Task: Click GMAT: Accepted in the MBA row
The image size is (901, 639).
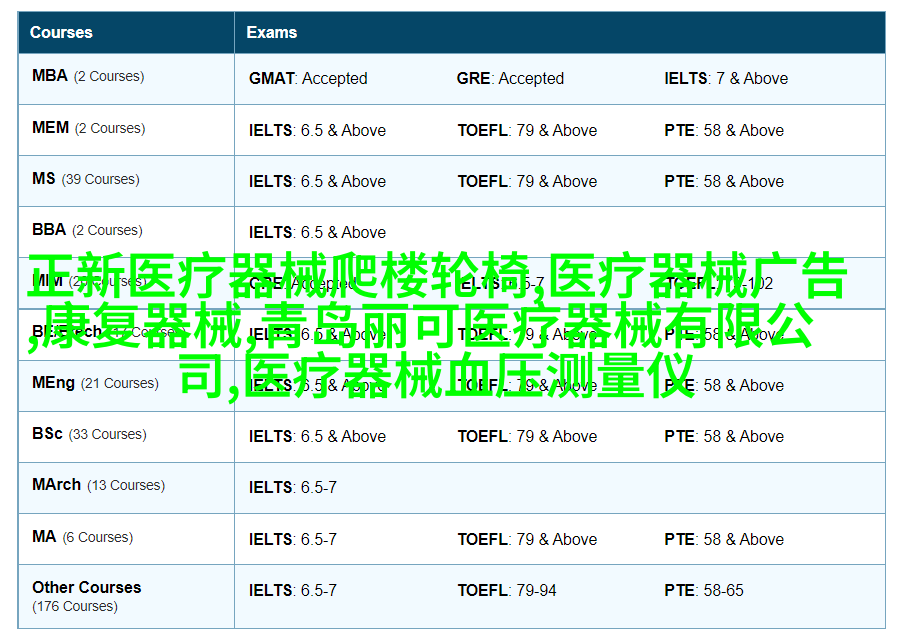Action: 308,78
